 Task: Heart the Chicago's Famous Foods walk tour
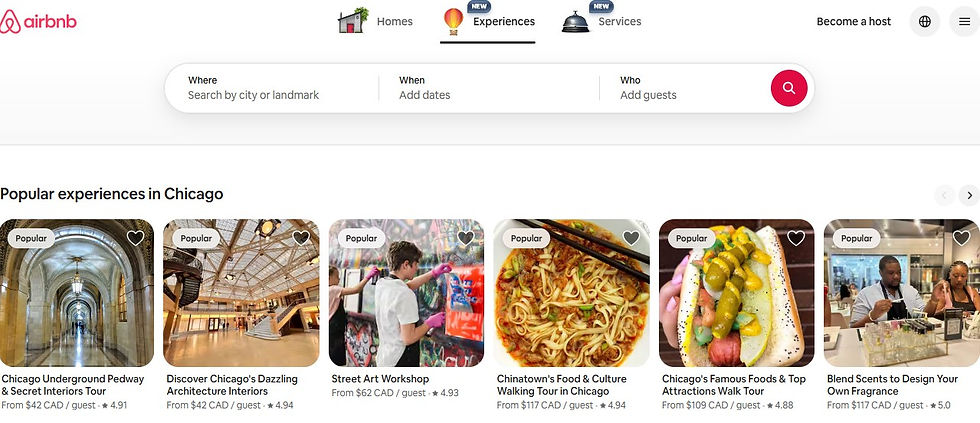coord(796,238)
